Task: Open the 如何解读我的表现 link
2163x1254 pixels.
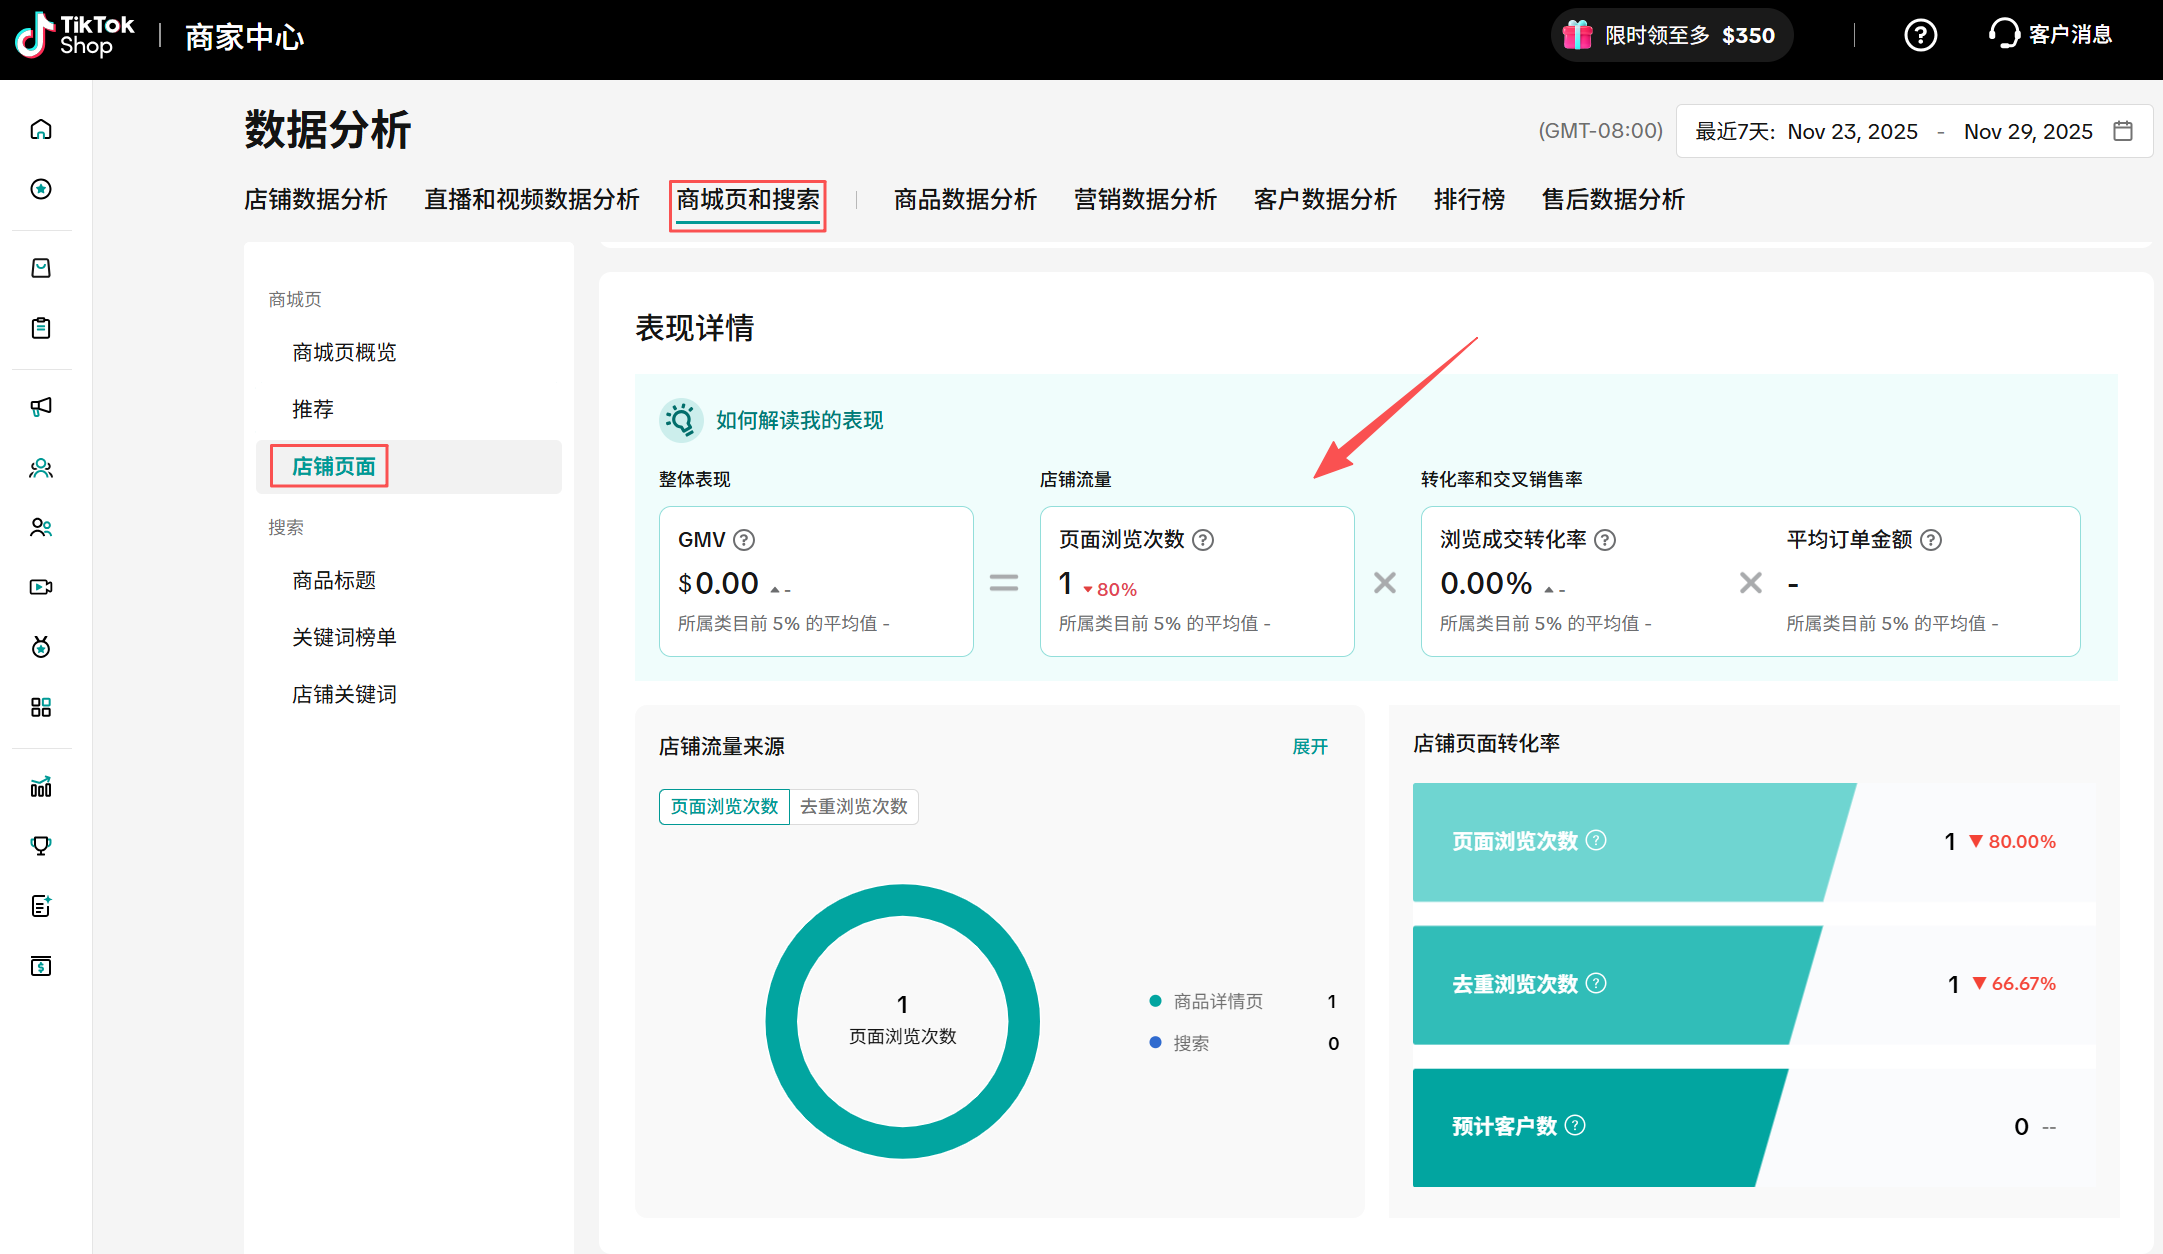Action: [800, 421]
